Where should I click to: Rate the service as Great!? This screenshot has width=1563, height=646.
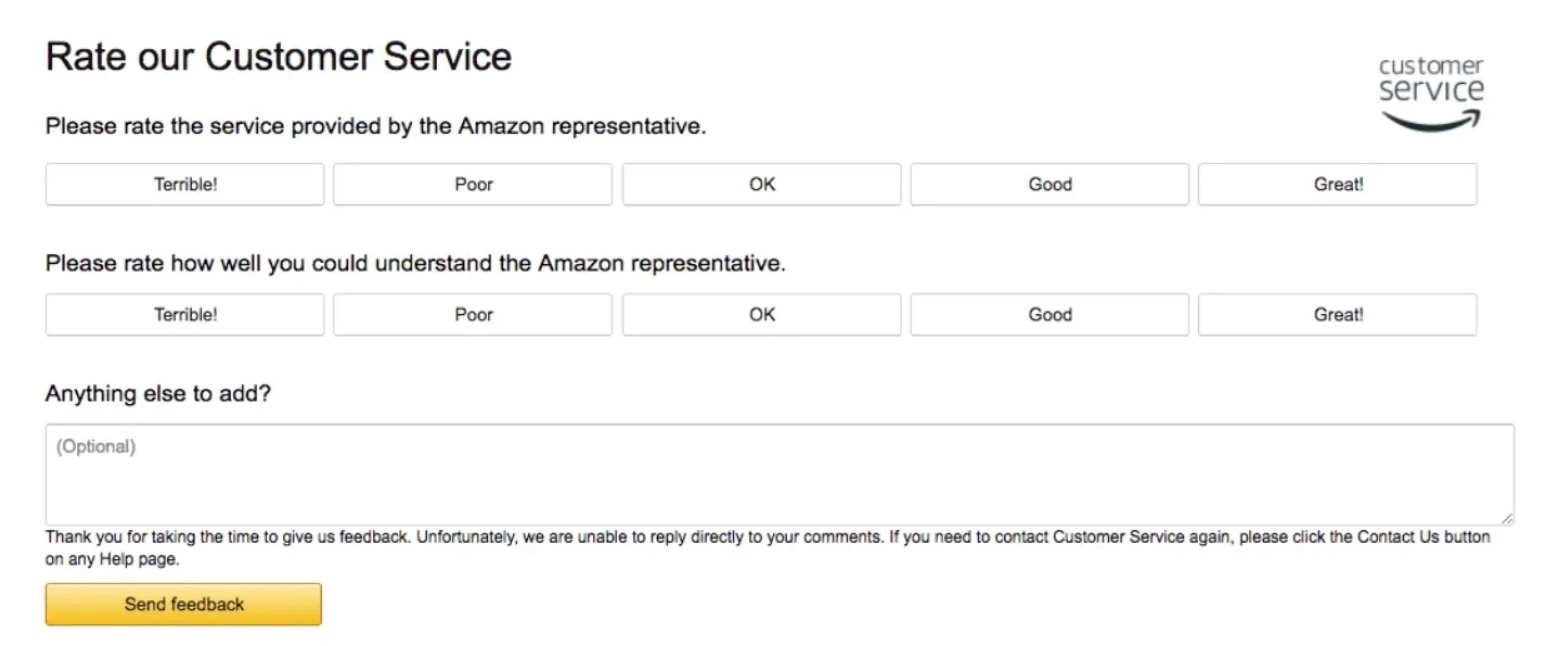[x=1337, y=184]
